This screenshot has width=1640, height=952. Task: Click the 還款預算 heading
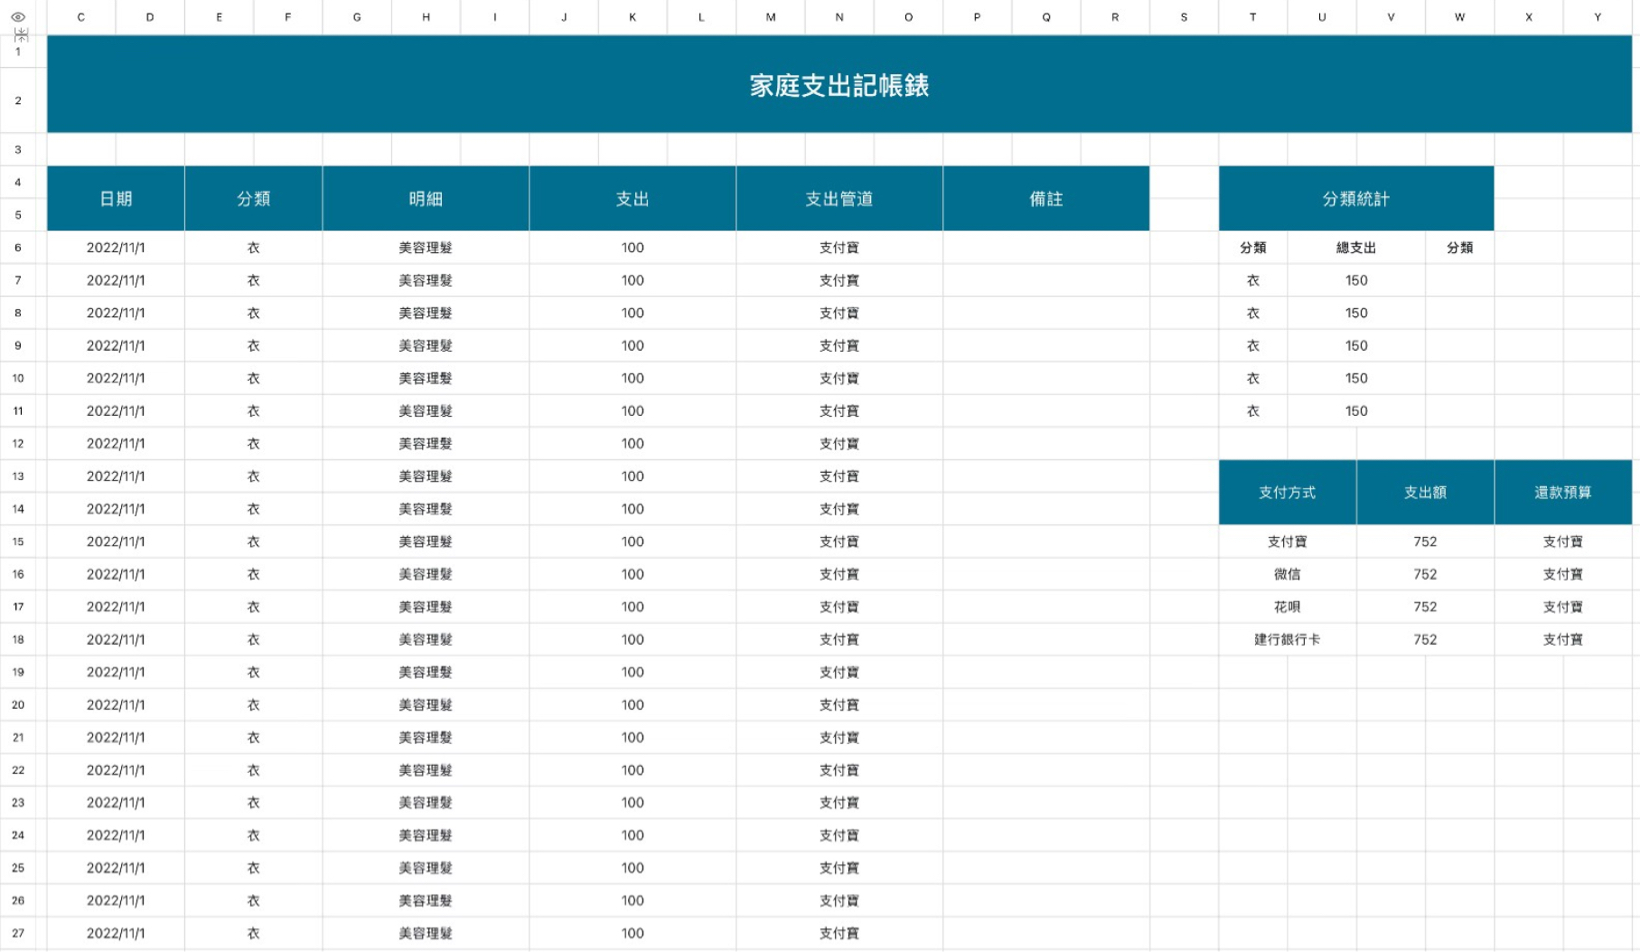point(1563,492)
